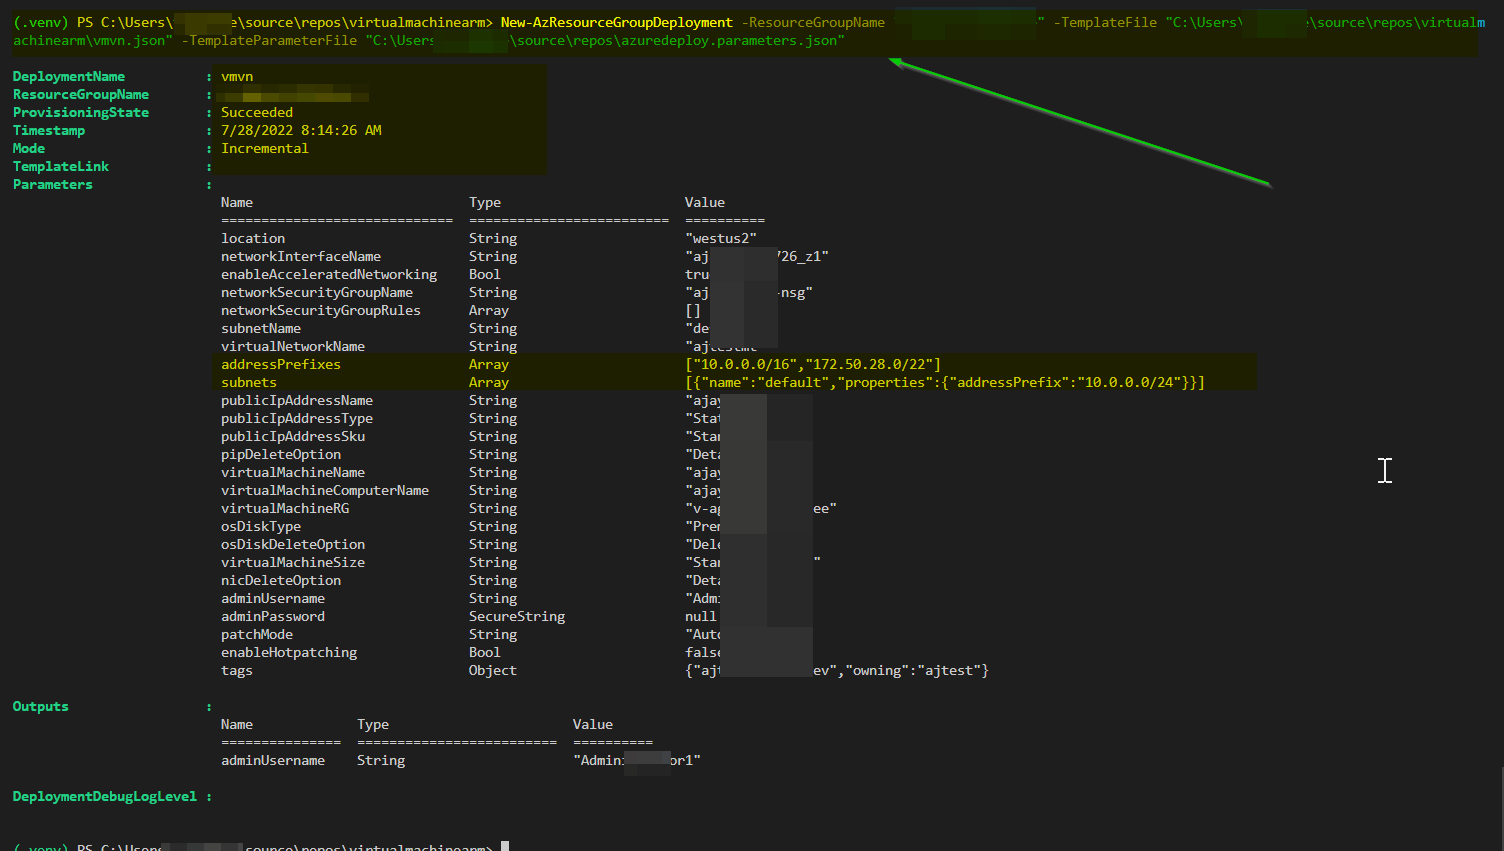Click the addressPrefixes value with 172.50.28.0/22
Viewport: 1504px width, 851px height.
(813, 365)
